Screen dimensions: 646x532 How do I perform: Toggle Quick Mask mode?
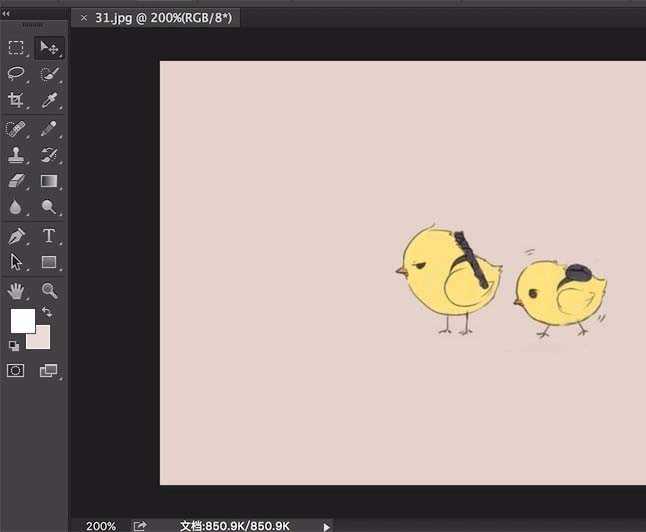tap(16, 370)
